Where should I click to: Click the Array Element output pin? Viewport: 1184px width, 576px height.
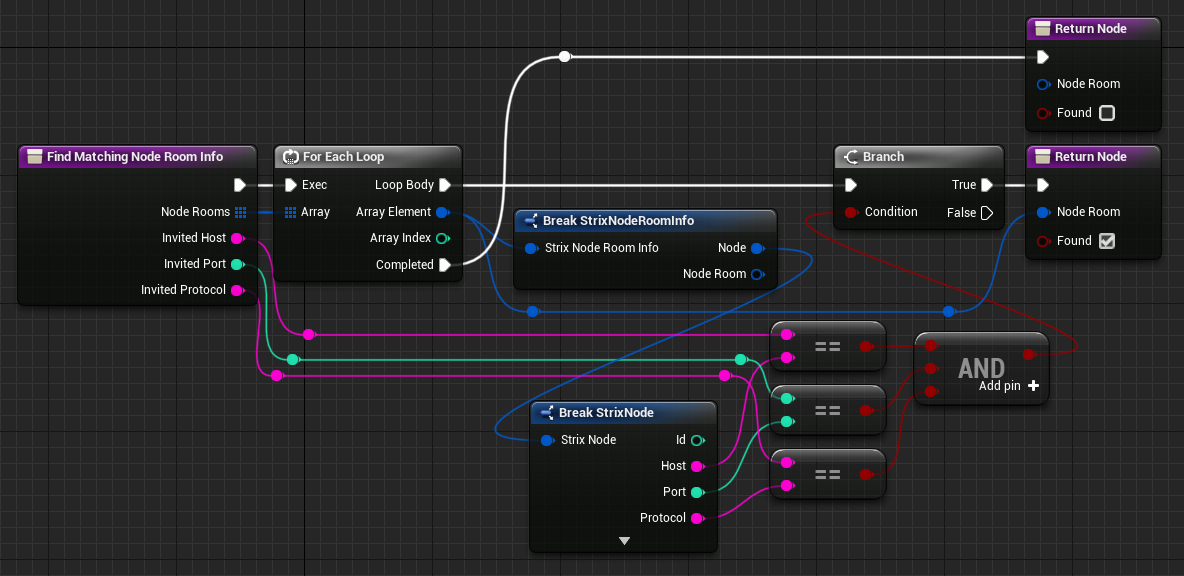(x=443, y=212)
